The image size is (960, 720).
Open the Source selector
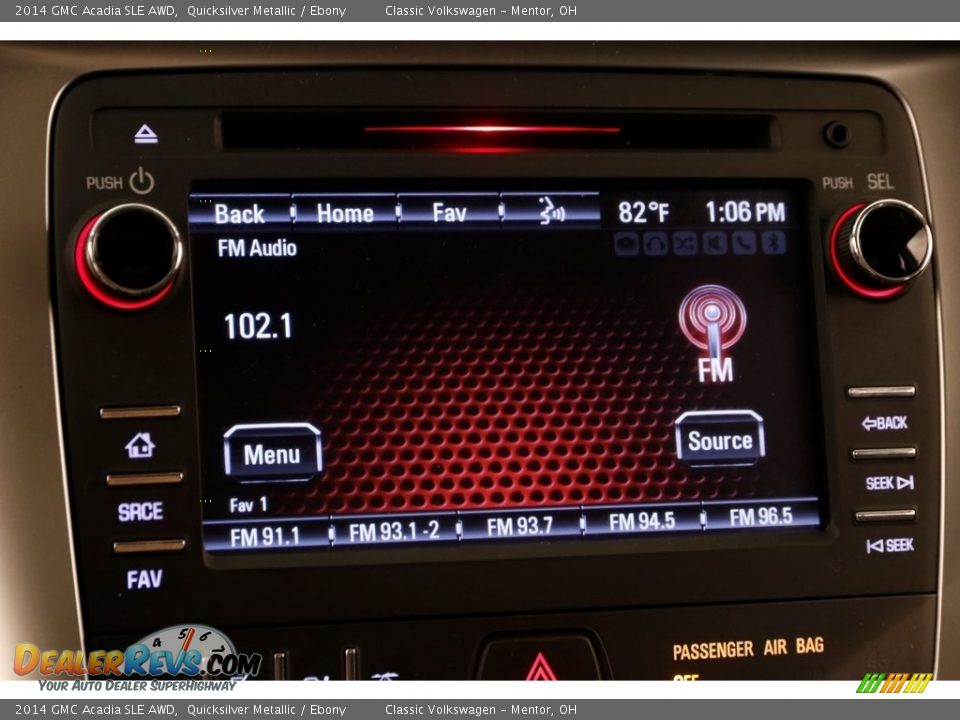(722, 439)
